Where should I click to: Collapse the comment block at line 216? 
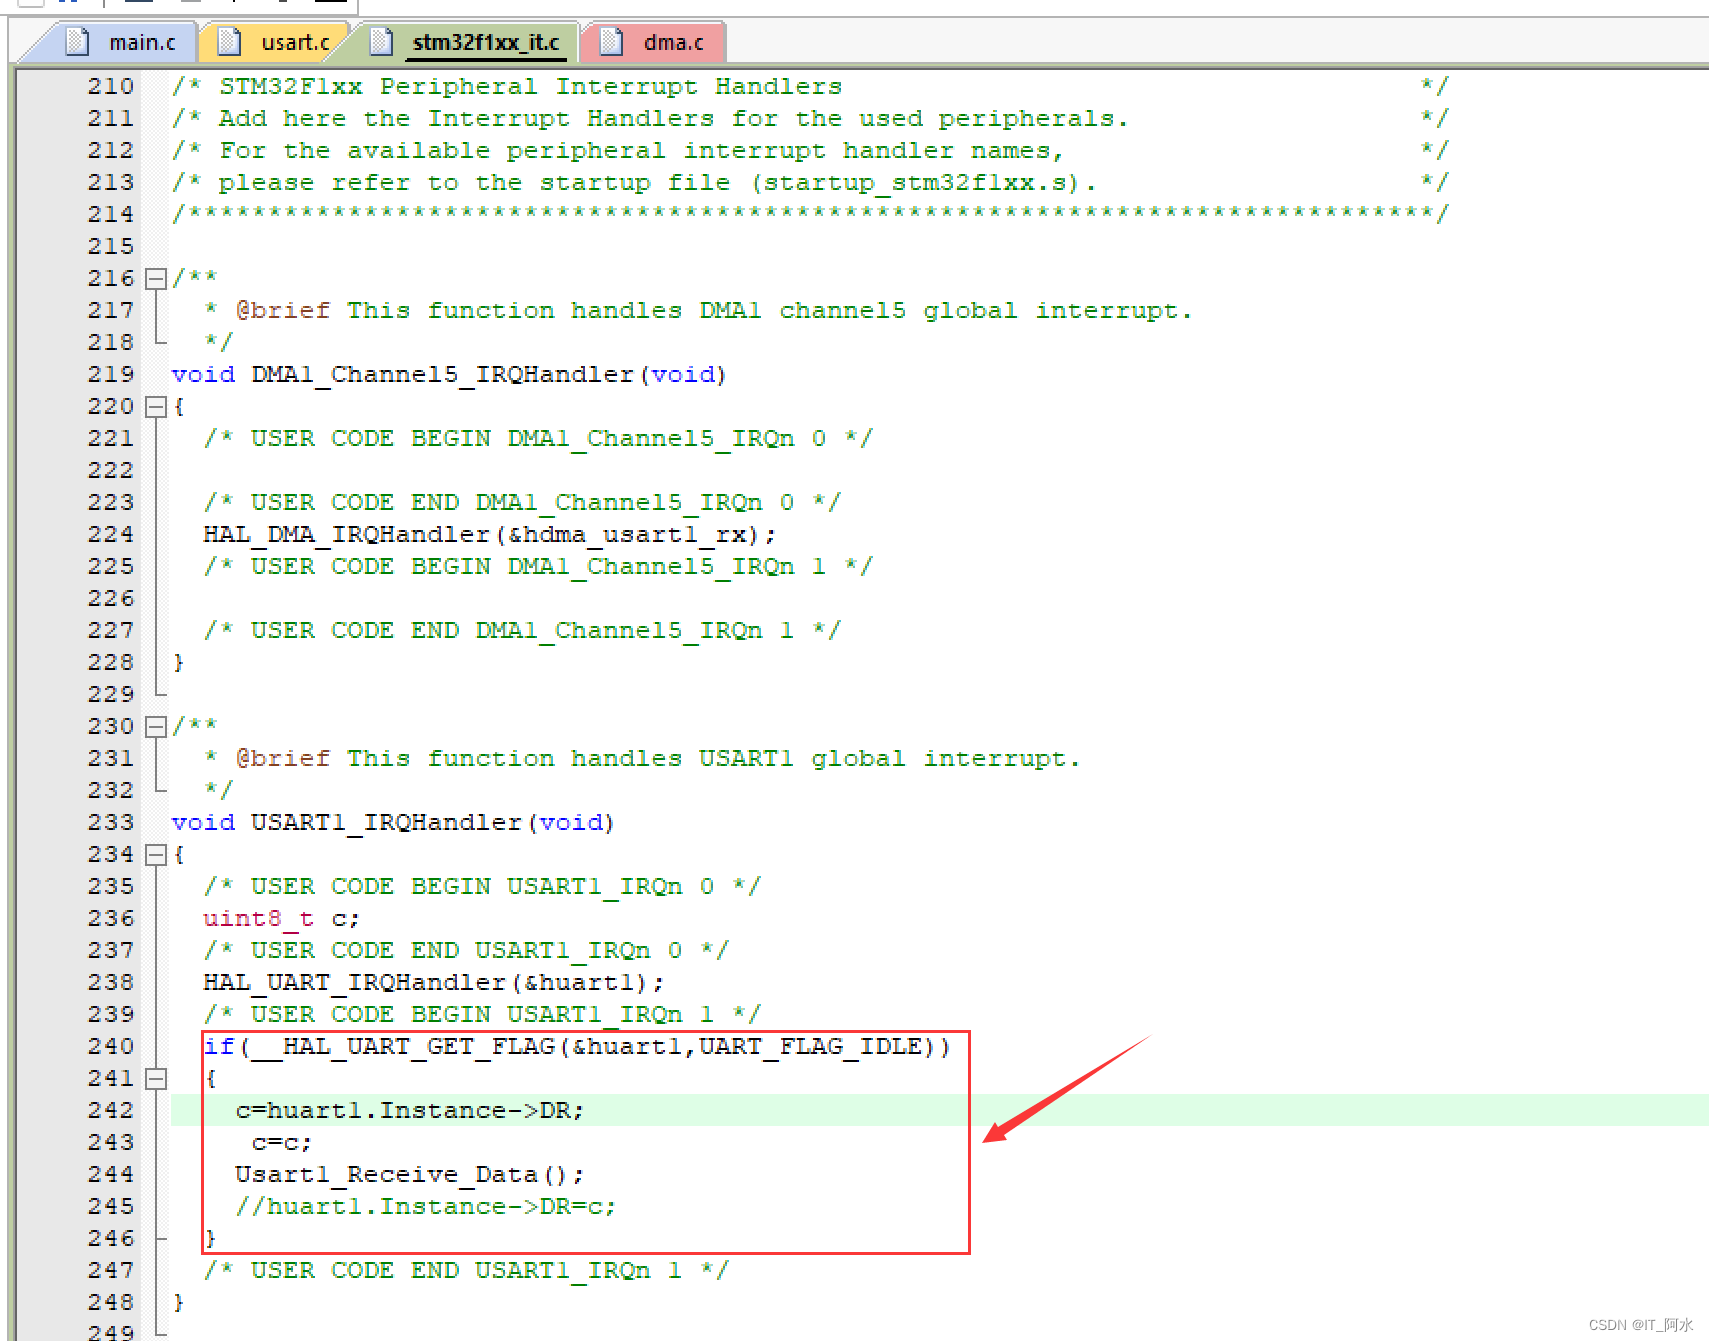(156, 278)
